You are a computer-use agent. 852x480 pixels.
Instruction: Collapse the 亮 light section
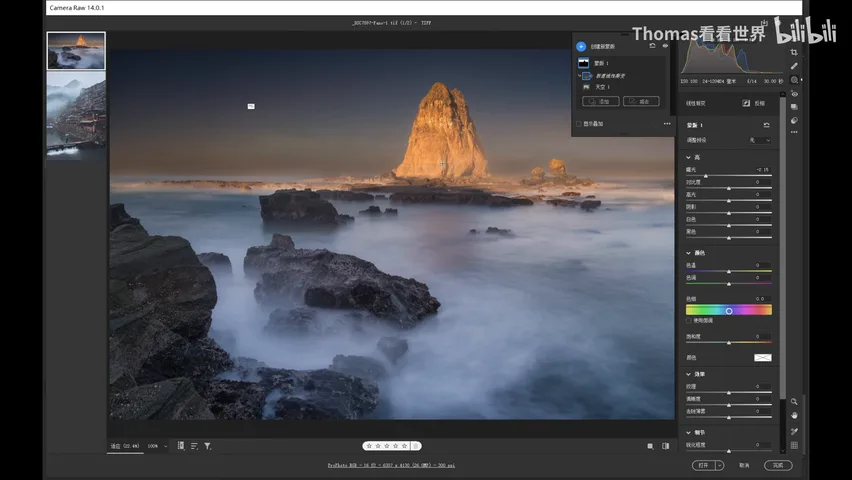click(688, 157)
